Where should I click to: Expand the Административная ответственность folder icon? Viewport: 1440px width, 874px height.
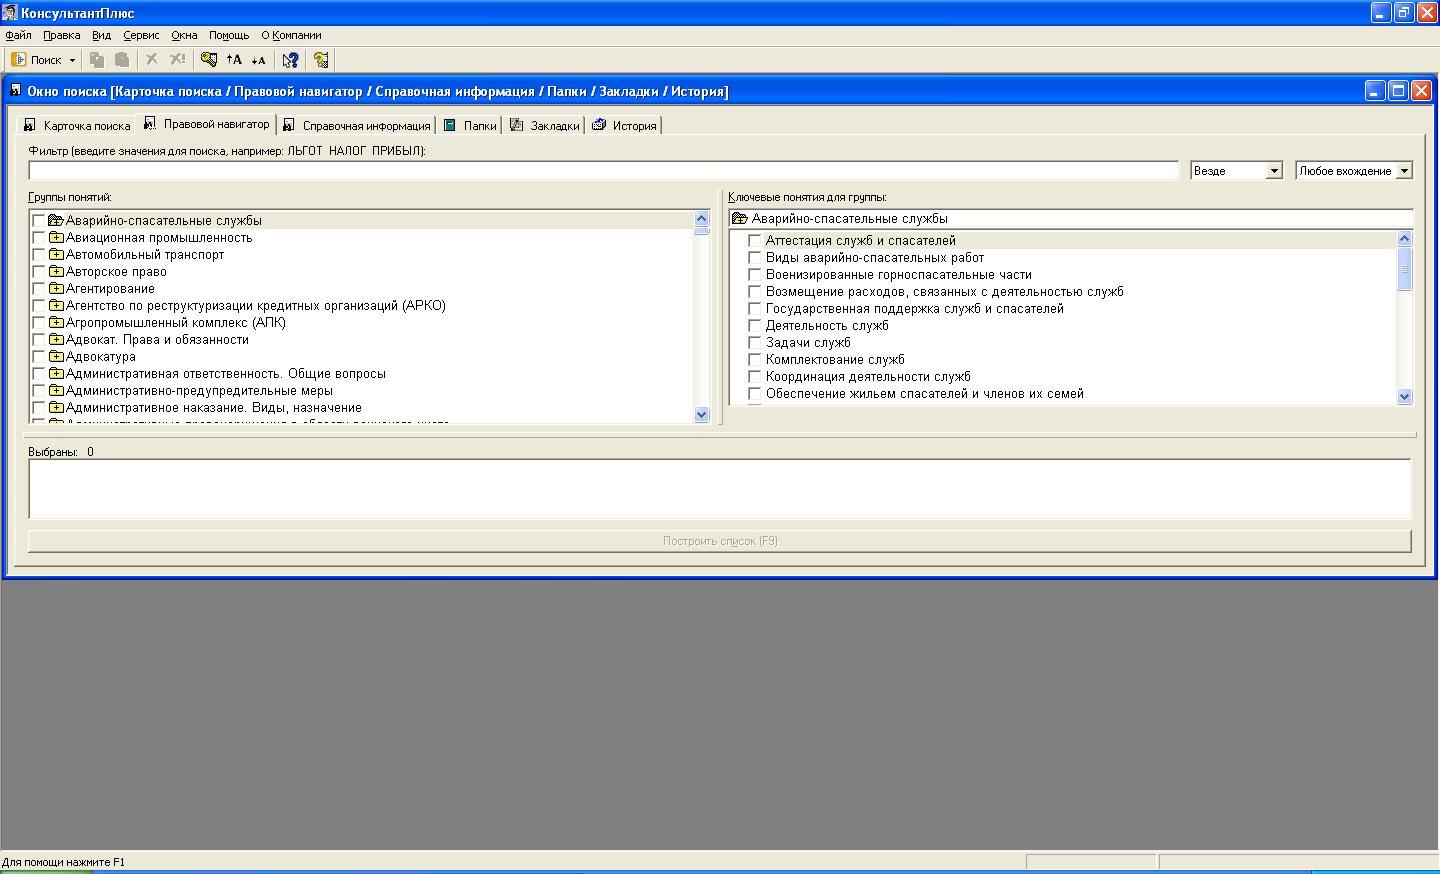click(x=57, y=374)
